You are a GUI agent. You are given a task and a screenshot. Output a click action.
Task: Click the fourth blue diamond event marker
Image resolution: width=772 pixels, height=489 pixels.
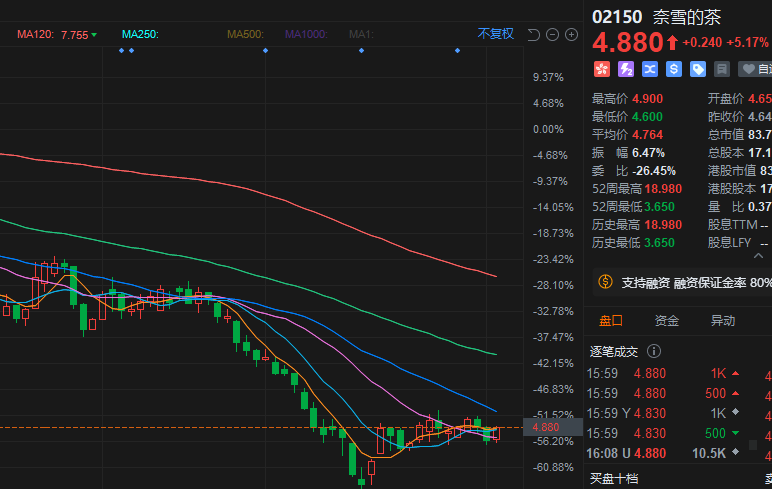pyautogui.click(x=361, y=51)
